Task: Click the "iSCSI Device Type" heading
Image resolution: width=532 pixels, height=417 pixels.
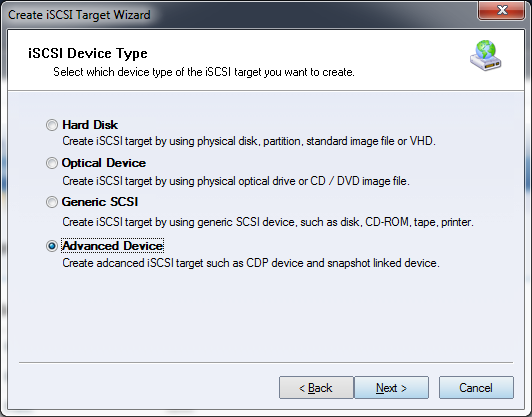Action: 88,53
